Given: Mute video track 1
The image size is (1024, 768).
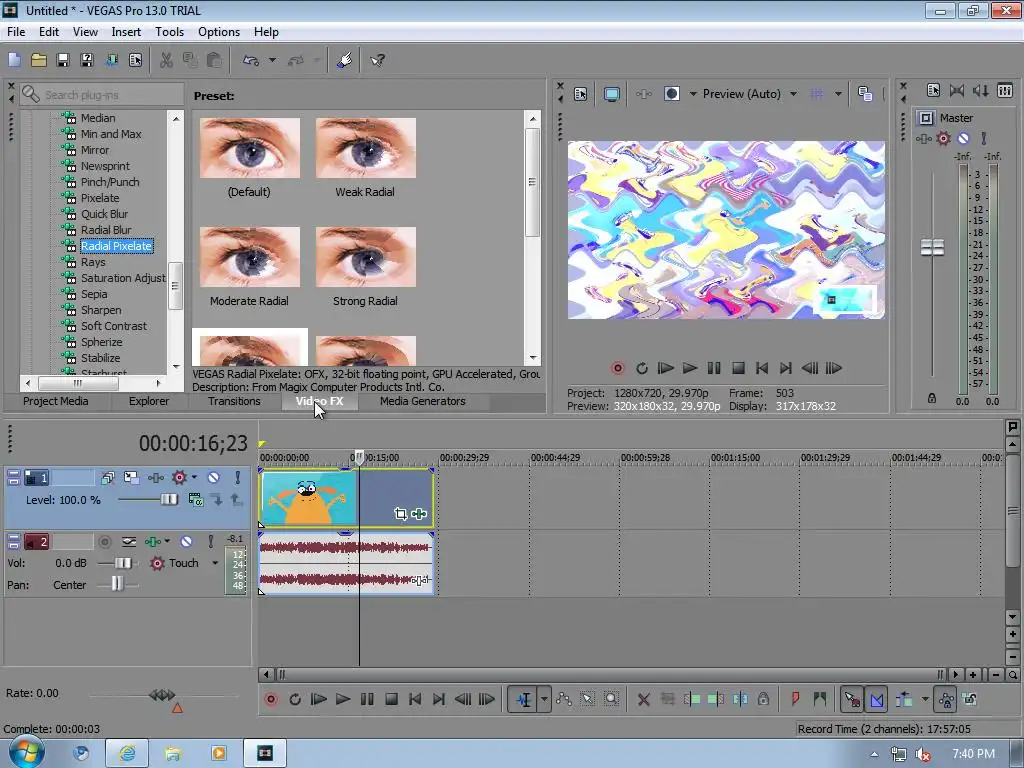Looking at the screenshot, I should pos(214,477).
